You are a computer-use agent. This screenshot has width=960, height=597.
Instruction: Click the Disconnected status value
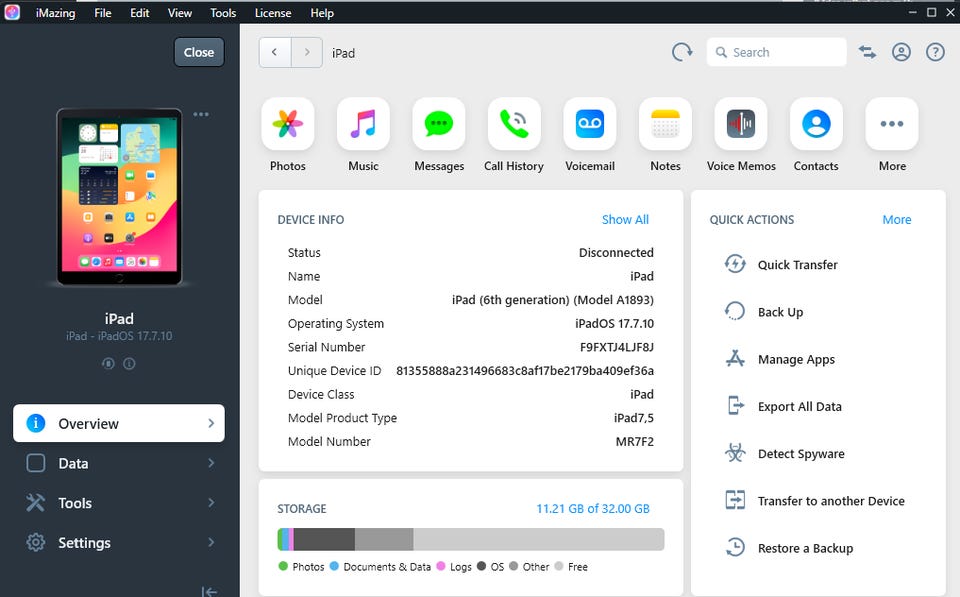(617, 252)
